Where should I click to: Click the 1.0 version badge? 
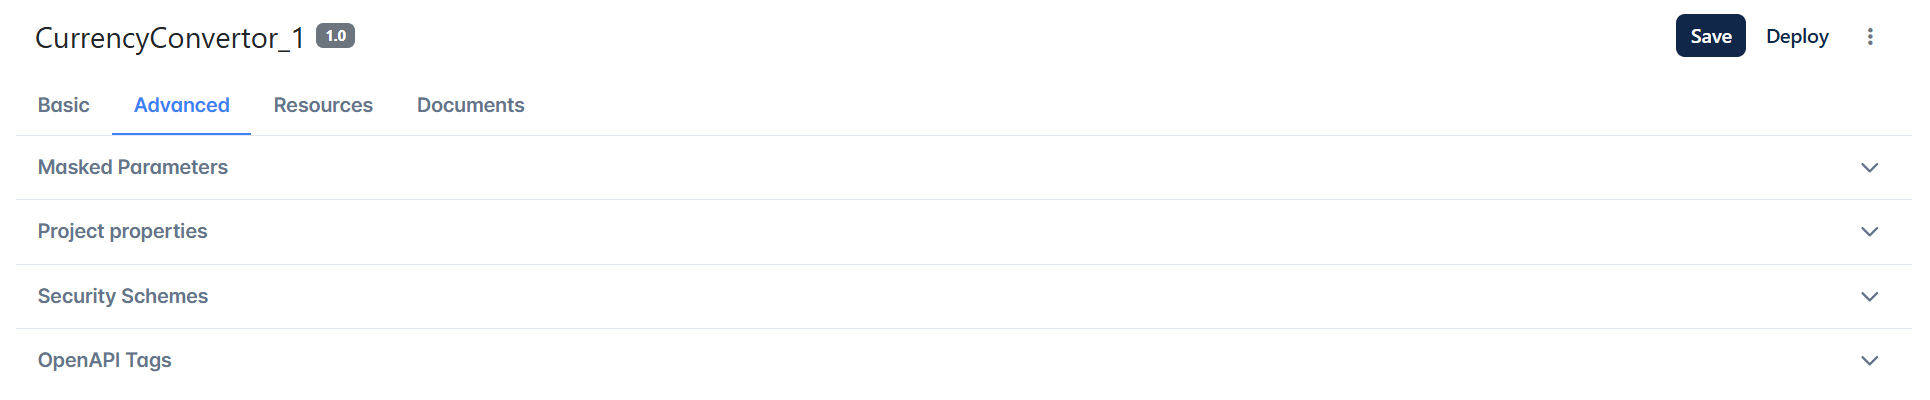(335, 36)
